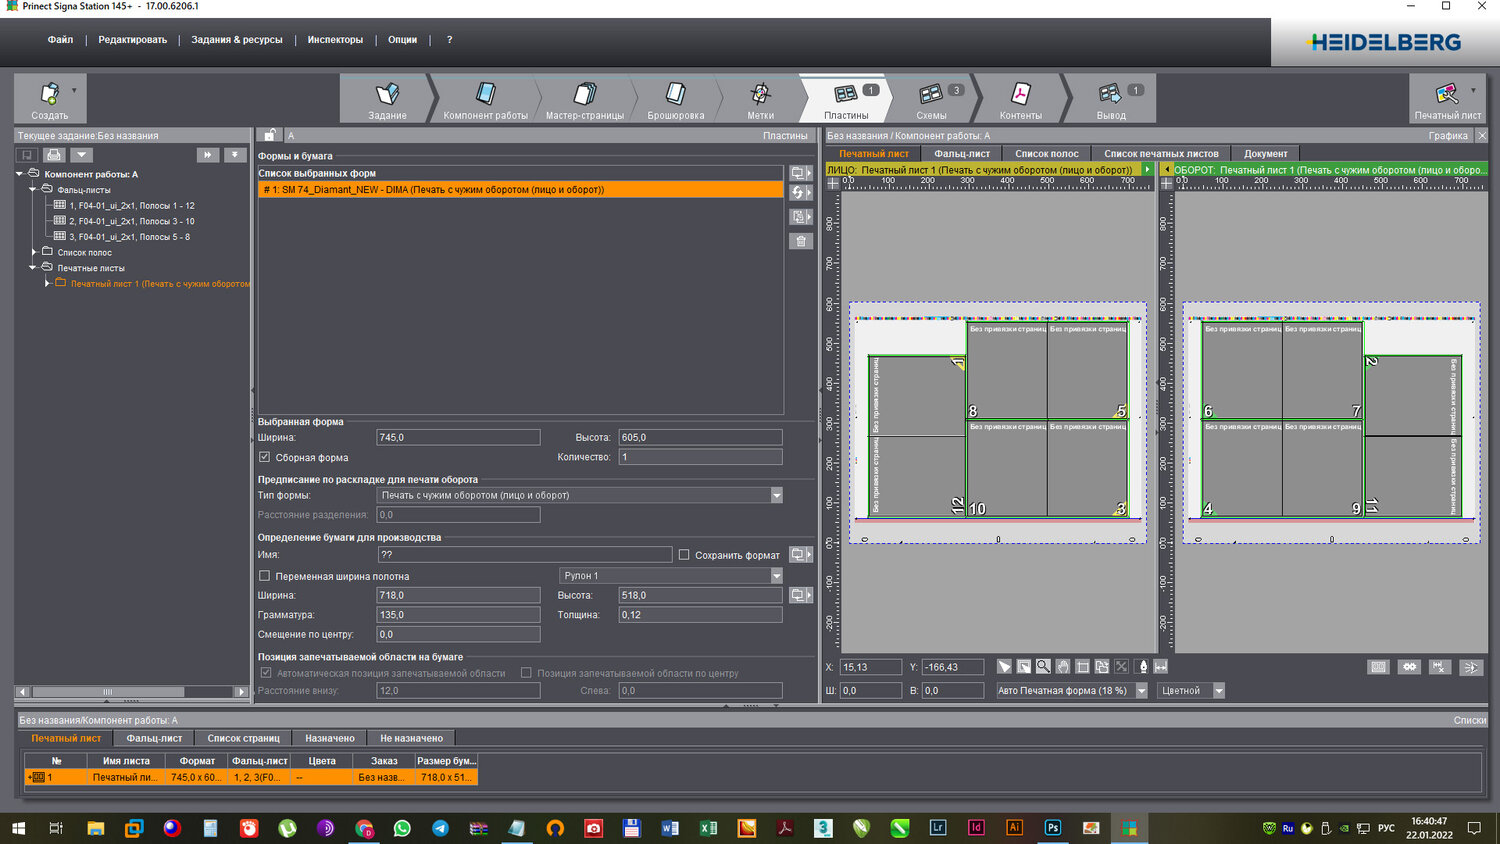Switch to the Не назначено tab
The height and width of the screenshot is (844, 1500).
pyautogui.click(x=411, y=738)
